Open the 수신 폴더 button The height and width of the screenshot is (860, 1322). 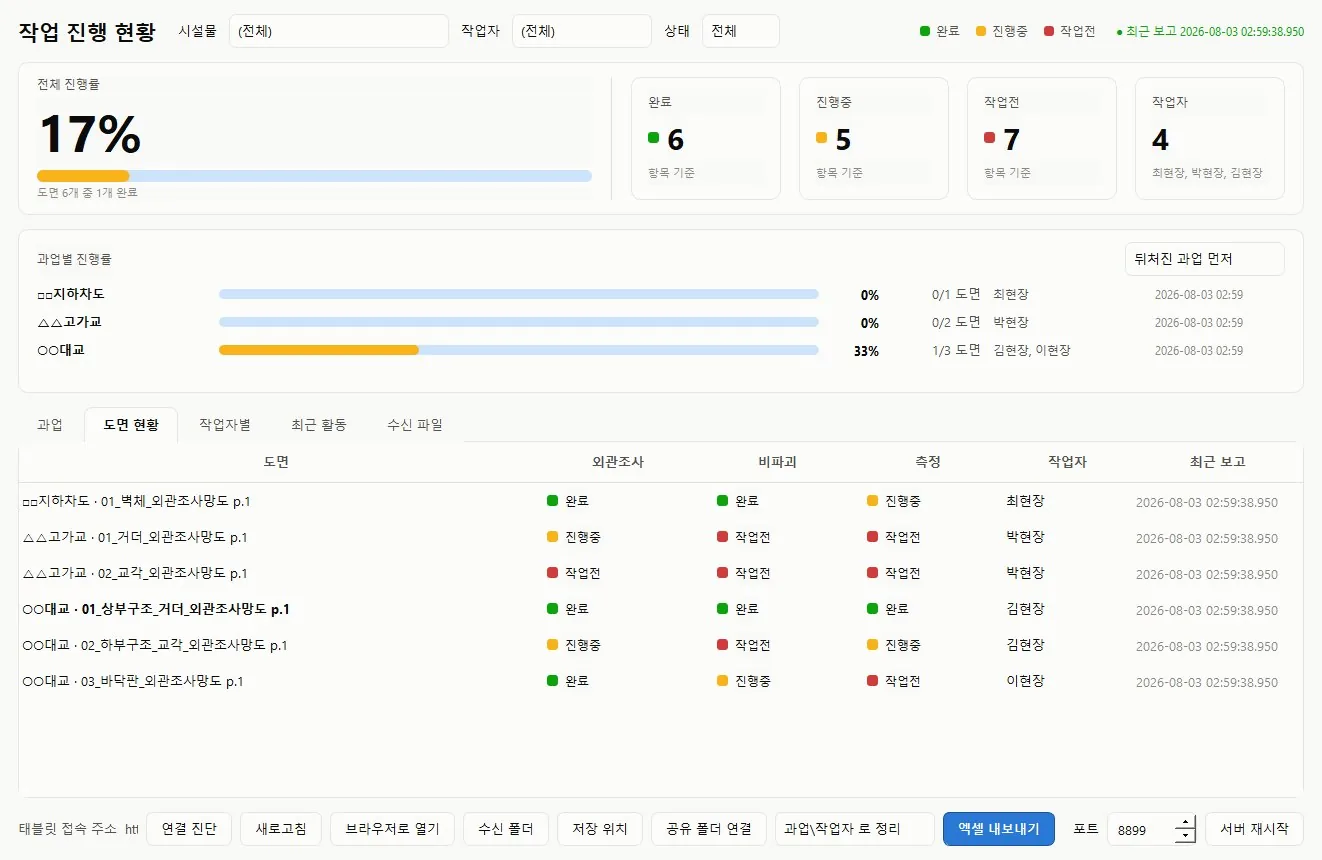(505, 829)
